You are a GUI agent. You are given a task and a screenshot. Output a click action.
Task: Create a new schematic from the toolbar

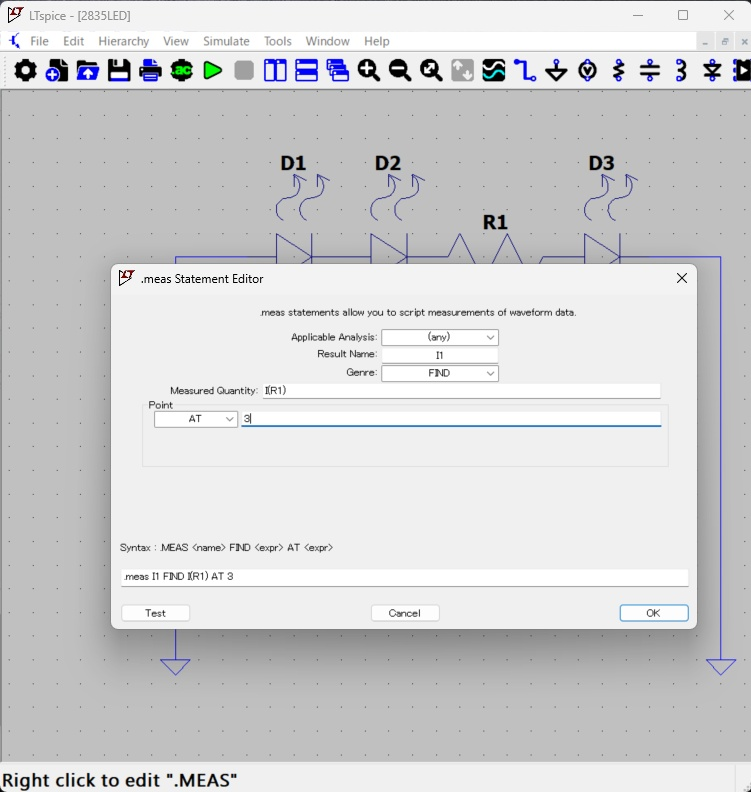tap(57, 70)
